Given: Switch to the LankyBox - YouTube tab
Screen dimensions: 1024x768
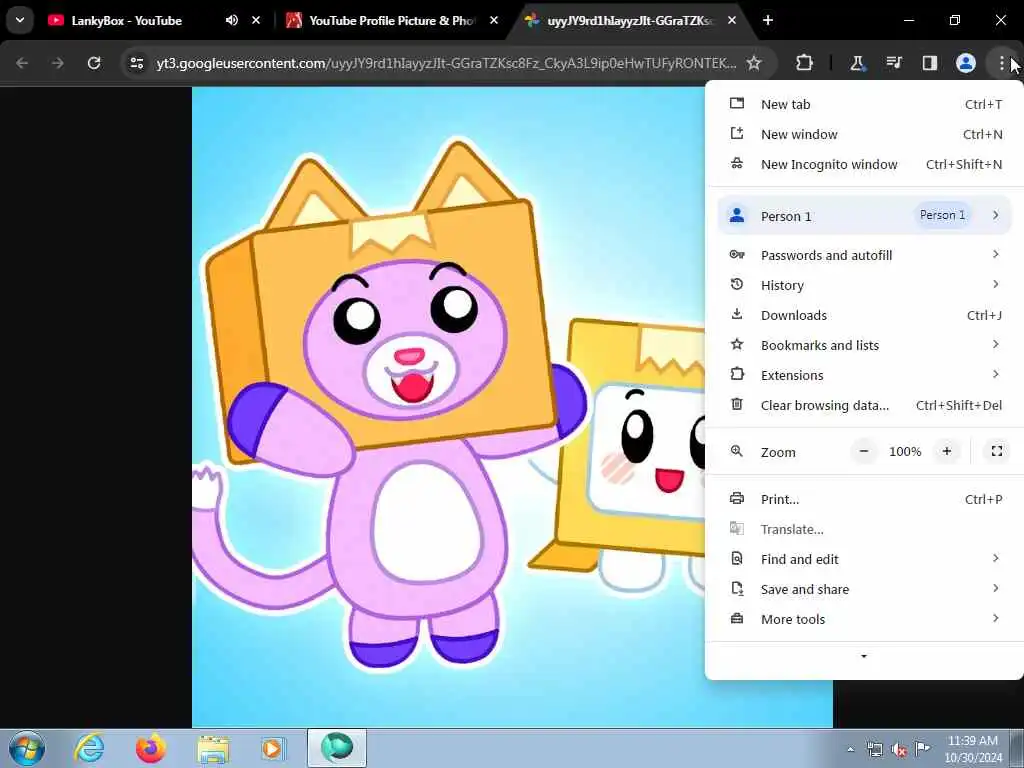Looking at the screenshot, I should [x=127, y=20].
